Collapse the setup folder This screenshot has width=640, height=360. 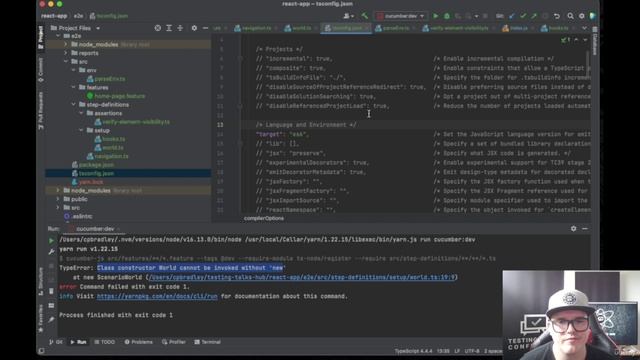pos(81,130)
